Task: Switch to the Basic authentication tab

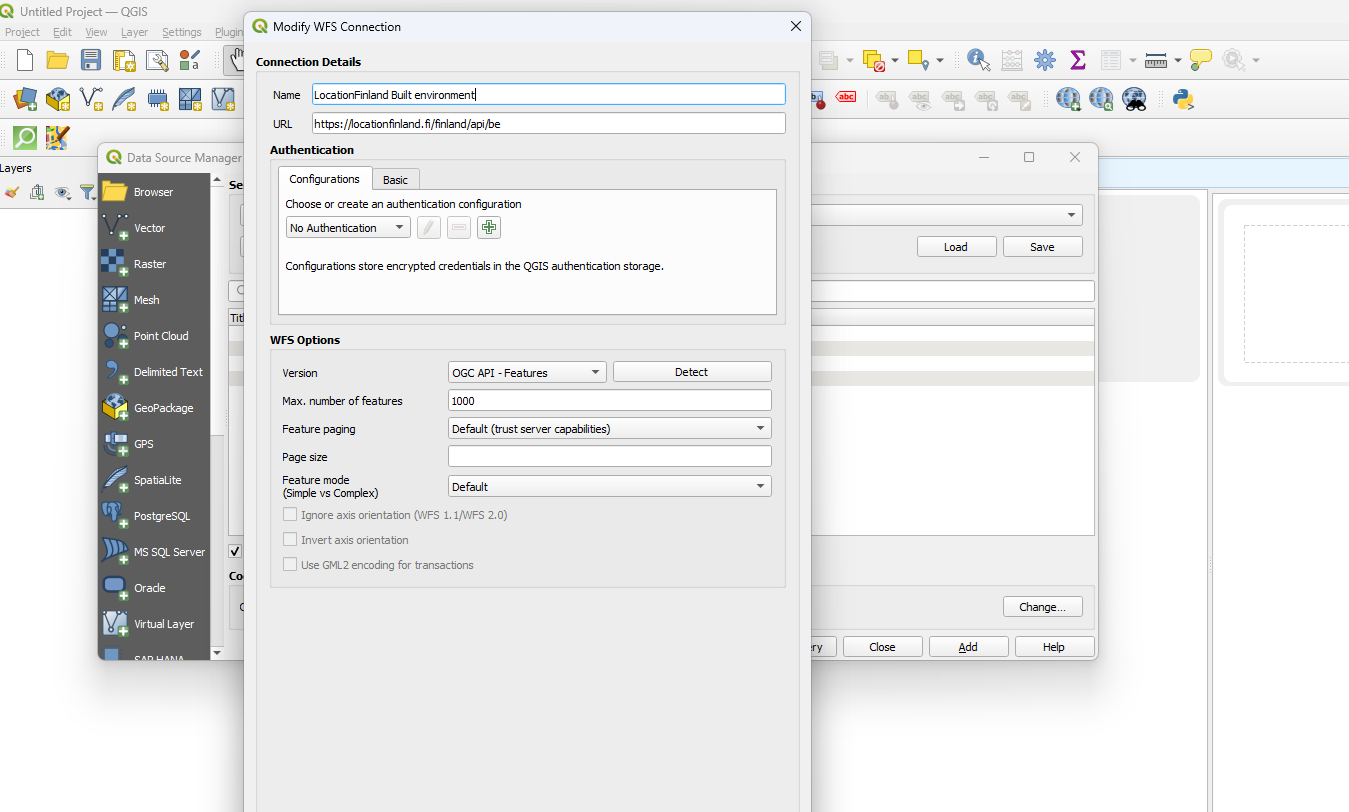Action: [395, 178]
